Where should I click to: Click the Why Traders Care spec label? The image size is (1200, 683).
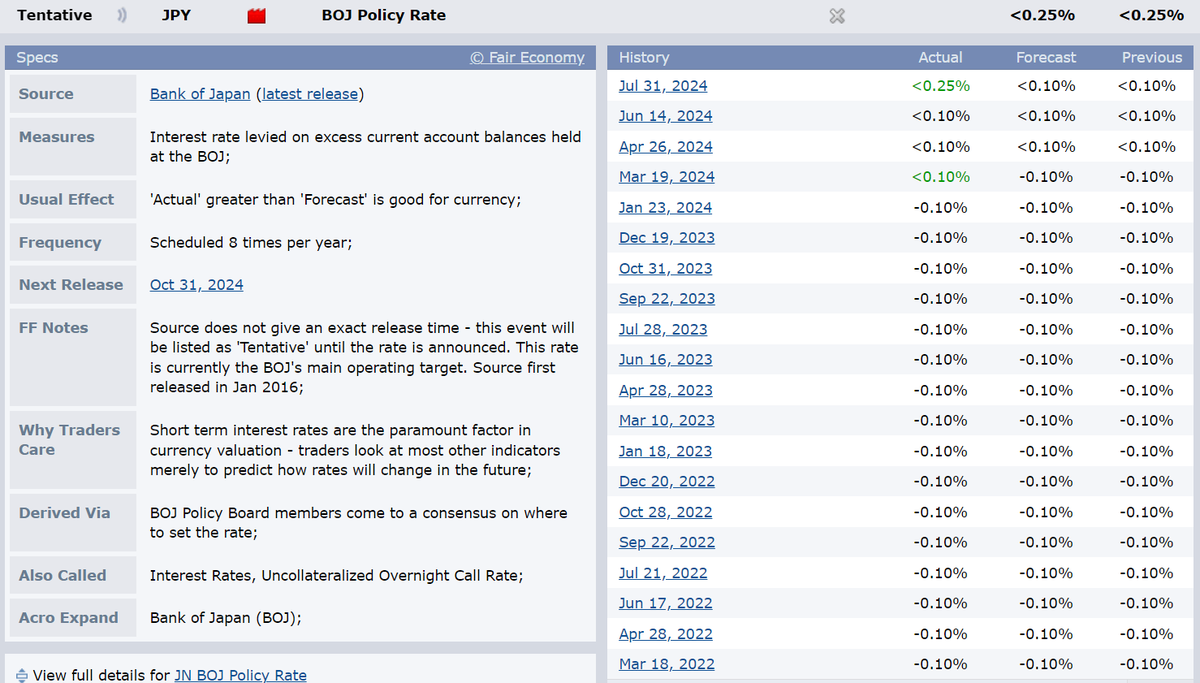69,440
